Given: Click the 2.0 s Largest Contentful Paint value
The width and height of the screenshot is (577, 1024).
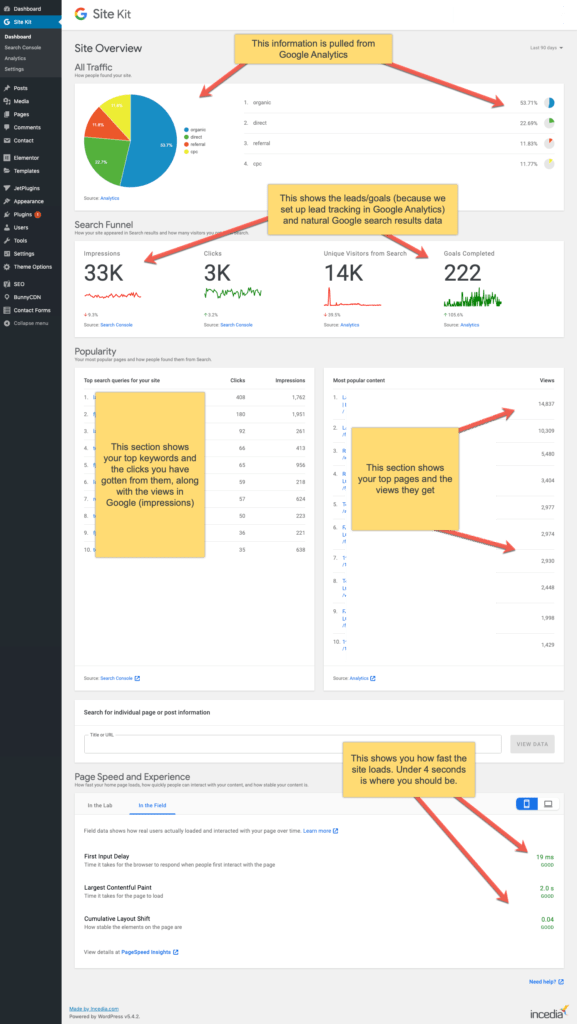Looking at the screenshot, I should tap(546, 888).
